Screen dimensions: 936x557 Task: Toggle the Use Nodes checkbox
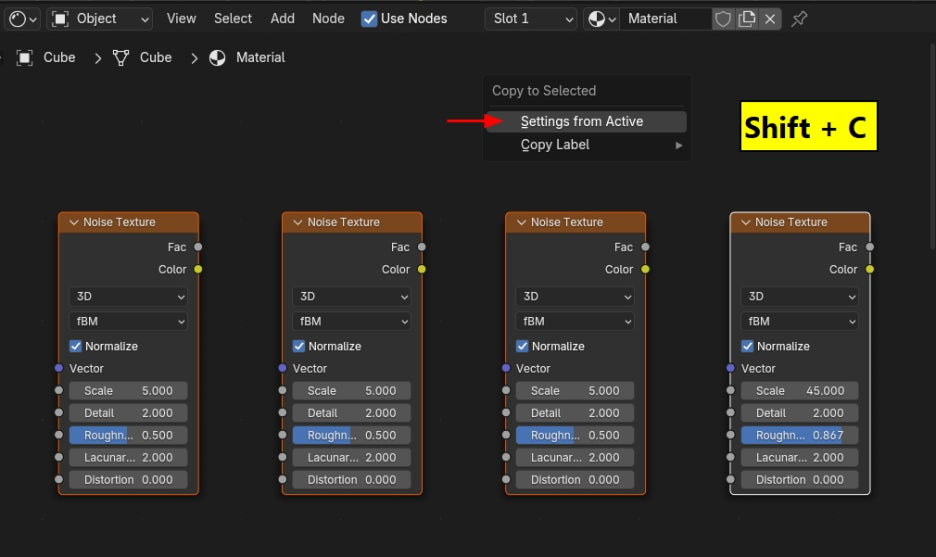(370, 19)
